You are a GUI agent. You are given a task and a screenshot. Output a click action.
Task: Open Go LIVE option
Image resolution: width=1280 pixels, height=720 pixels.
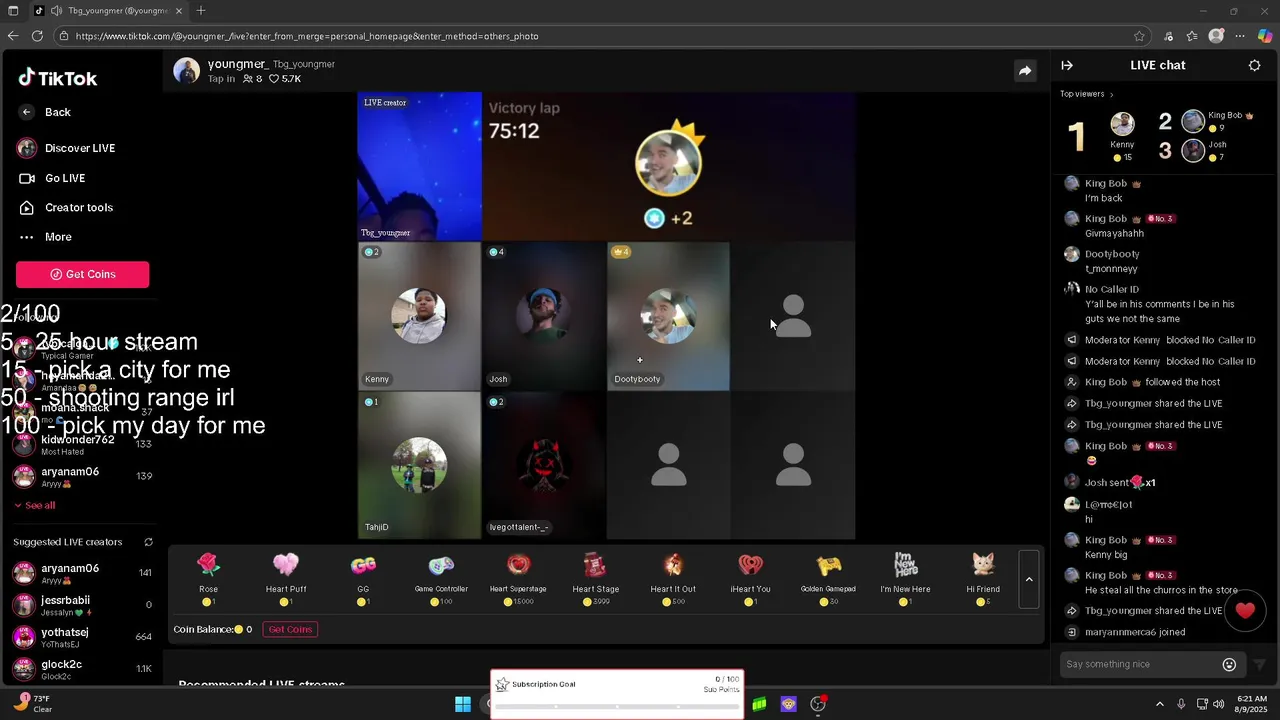(52, 178)
